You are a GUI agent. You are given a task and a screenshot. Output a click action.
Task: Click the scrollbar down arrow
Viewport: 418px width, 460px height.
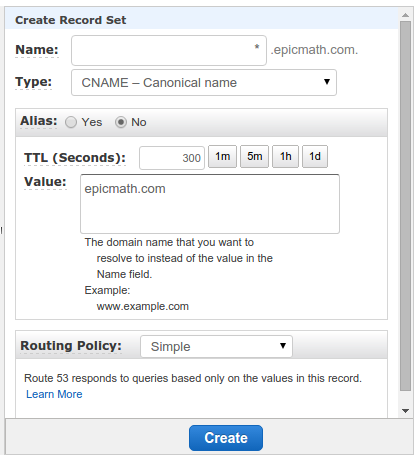coord(405,411)
